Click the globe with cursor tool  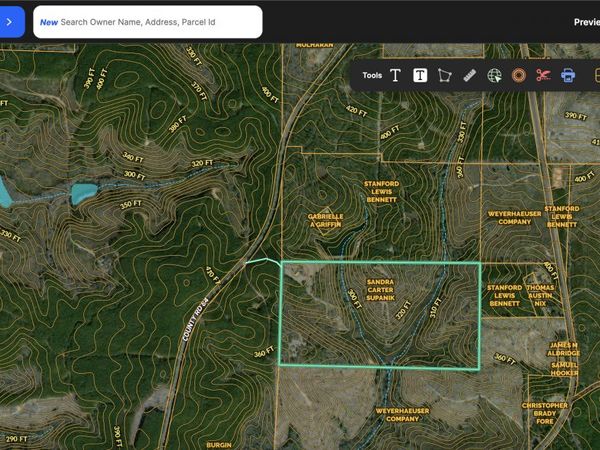[x=494, y=75]
